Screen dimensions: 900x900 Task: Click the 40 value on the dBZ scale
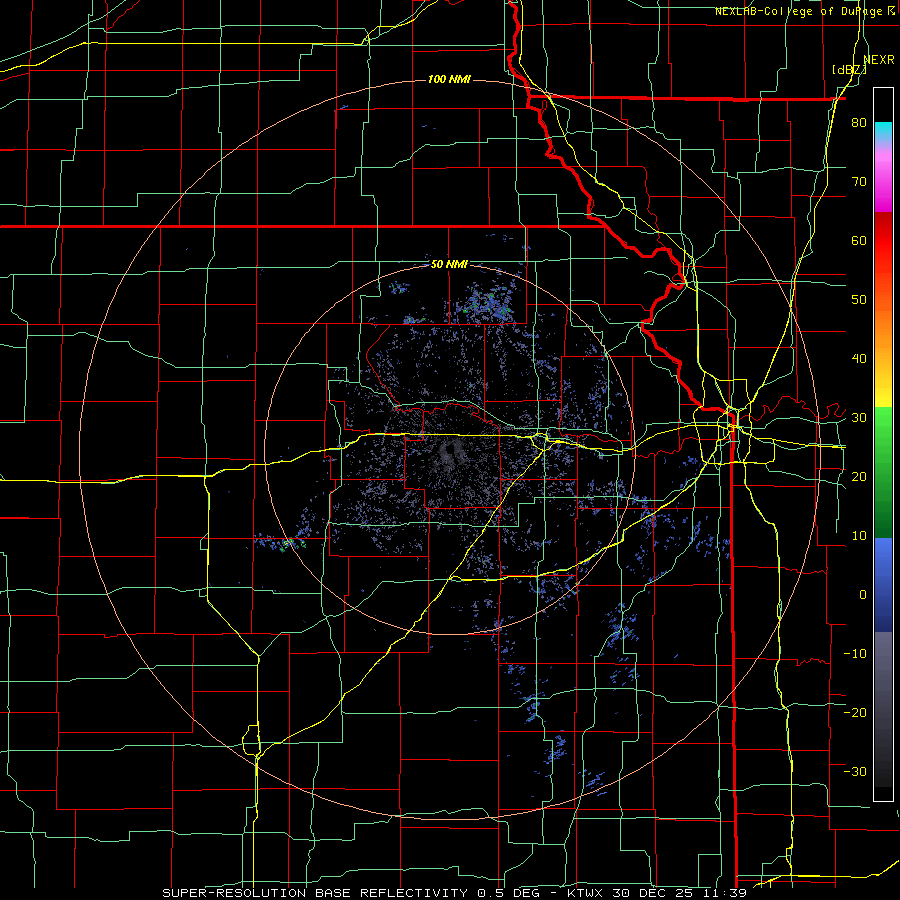(x=859, y=359)
